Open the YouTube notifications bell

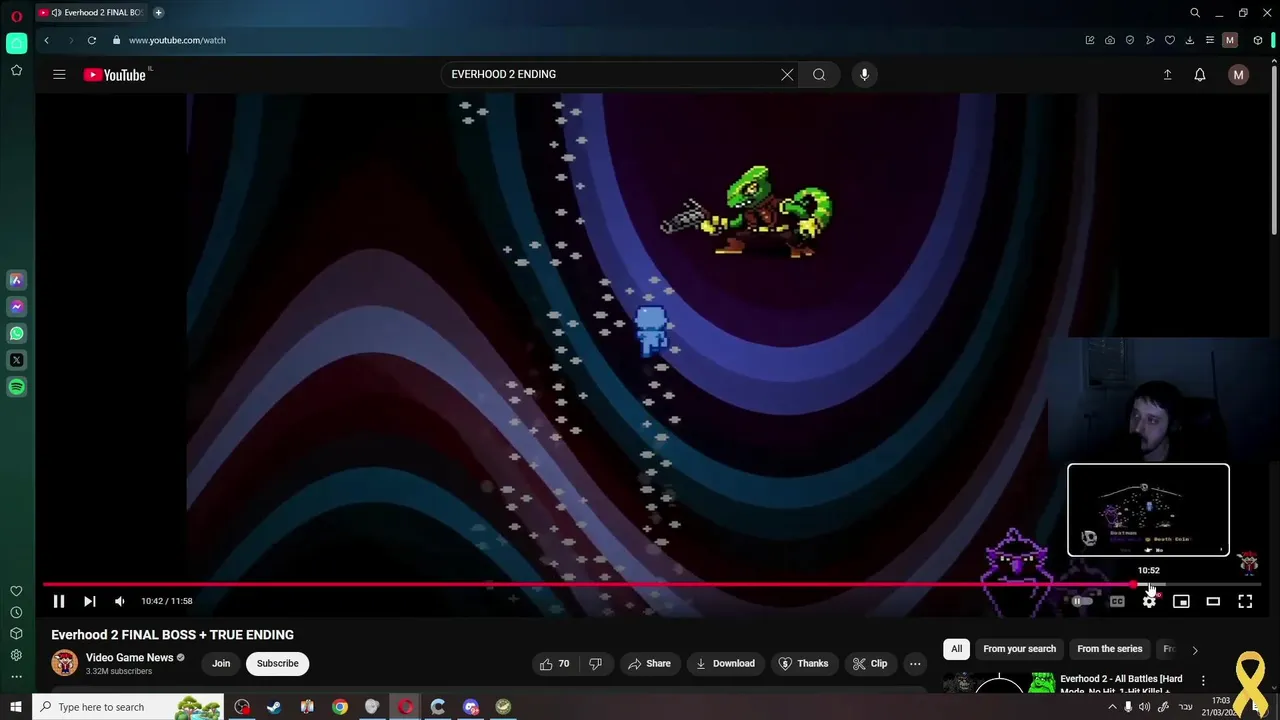[1200, 74]
